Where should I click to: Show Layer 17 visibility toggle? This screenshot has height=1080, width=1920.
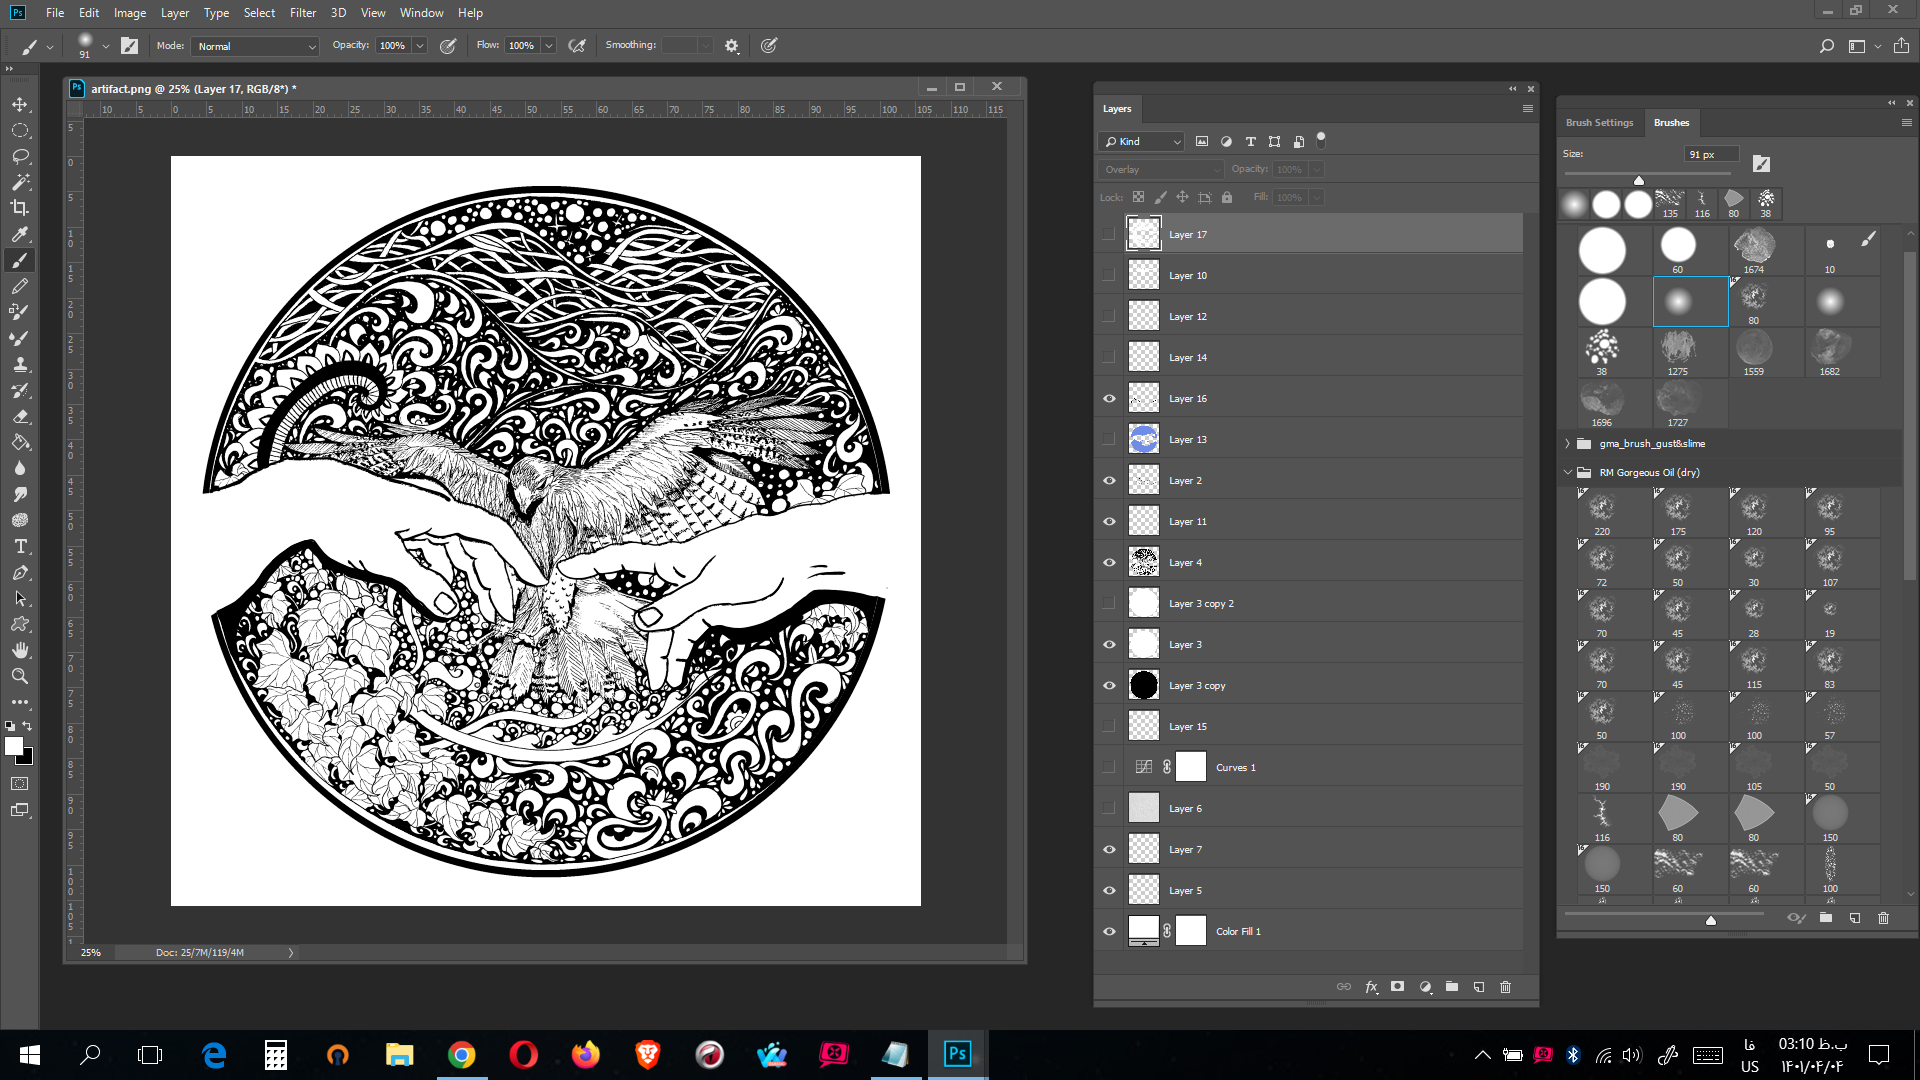pos(1109,235)
